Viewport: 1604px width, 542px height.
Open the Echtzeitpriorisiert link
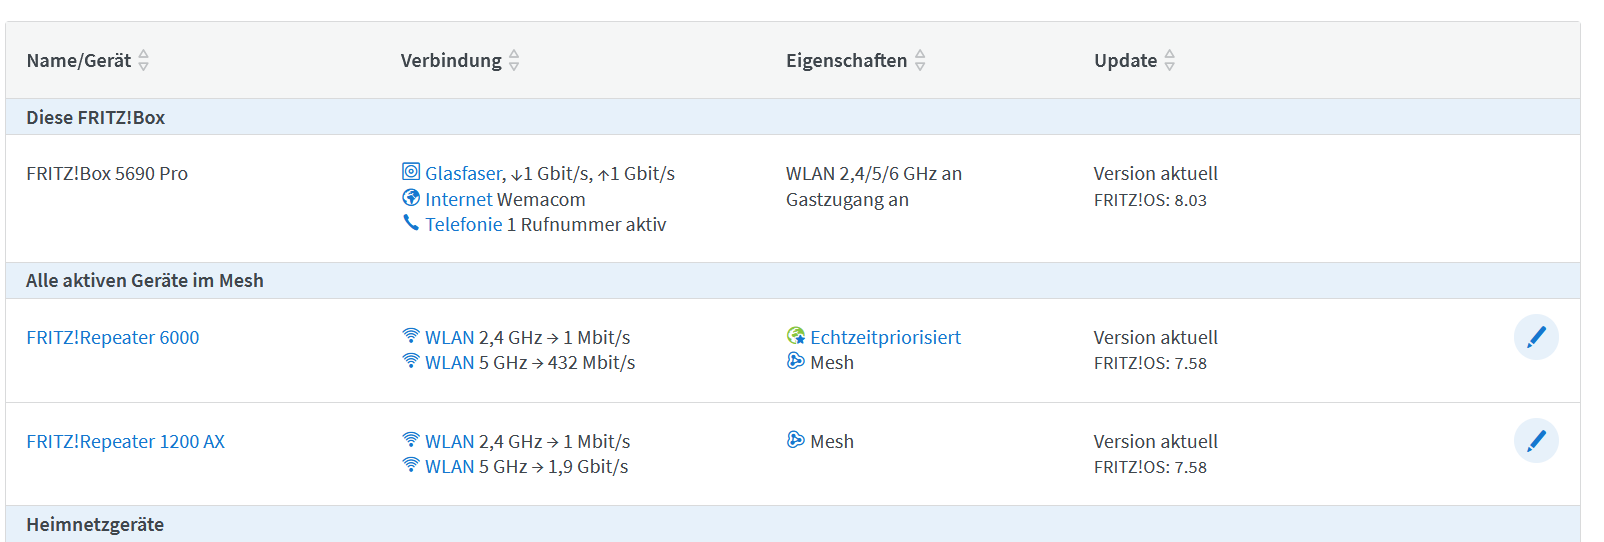click(x=885, y=337)
